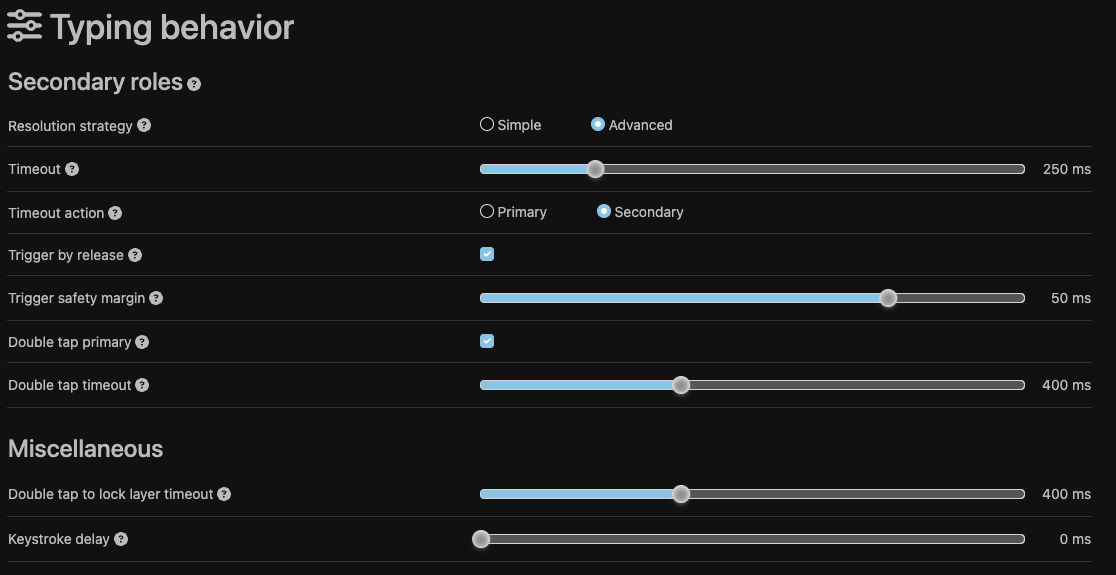
Task: Click help icon next to Secondary roles
Action: coord(194,84)
